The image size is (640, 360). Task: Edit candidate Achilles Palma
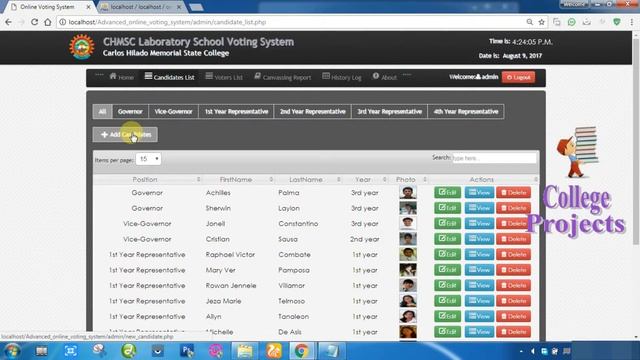point(447,192)
